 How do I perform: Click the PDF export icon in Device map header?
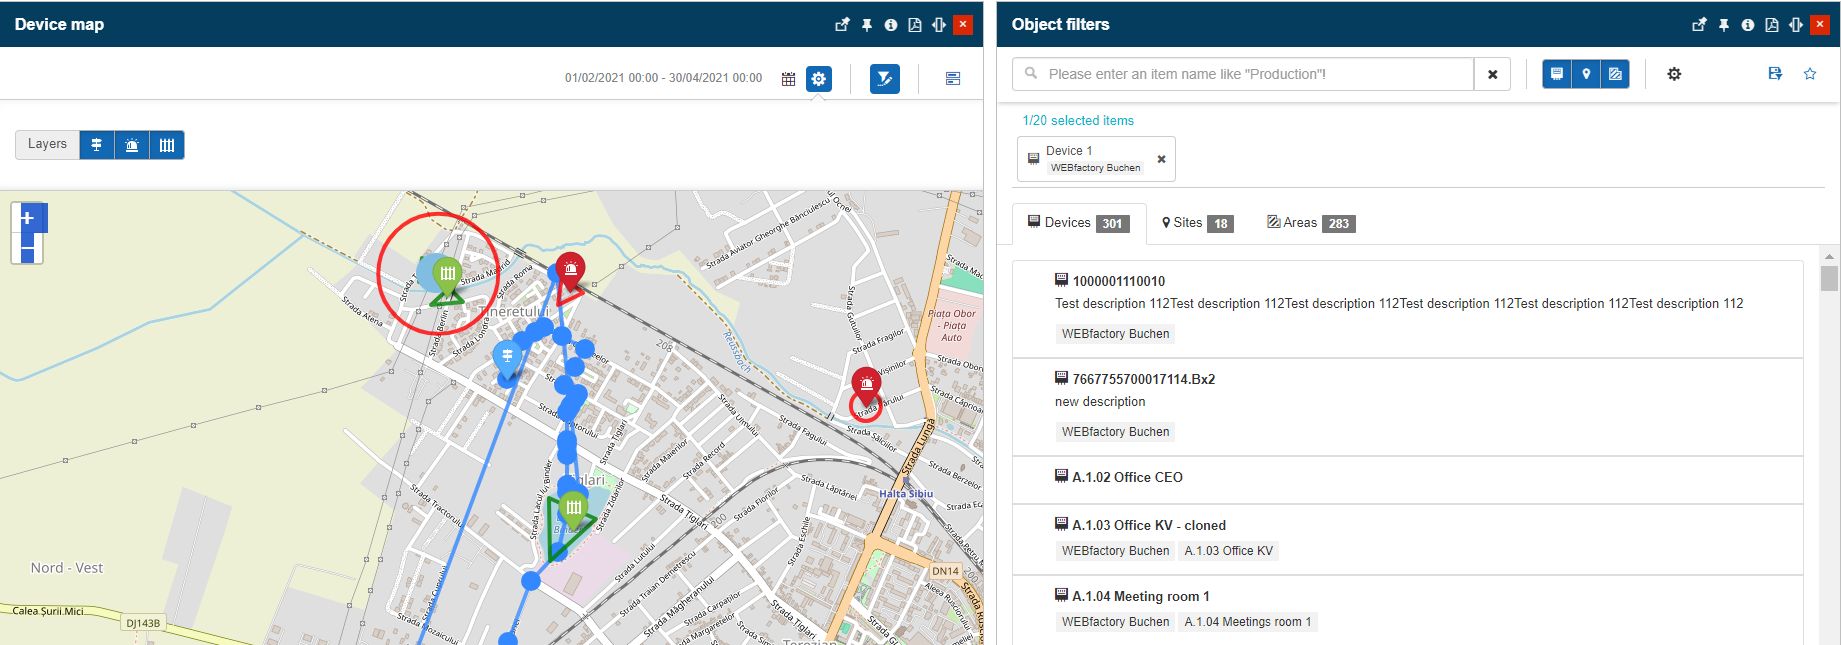(x=914, y=25)
